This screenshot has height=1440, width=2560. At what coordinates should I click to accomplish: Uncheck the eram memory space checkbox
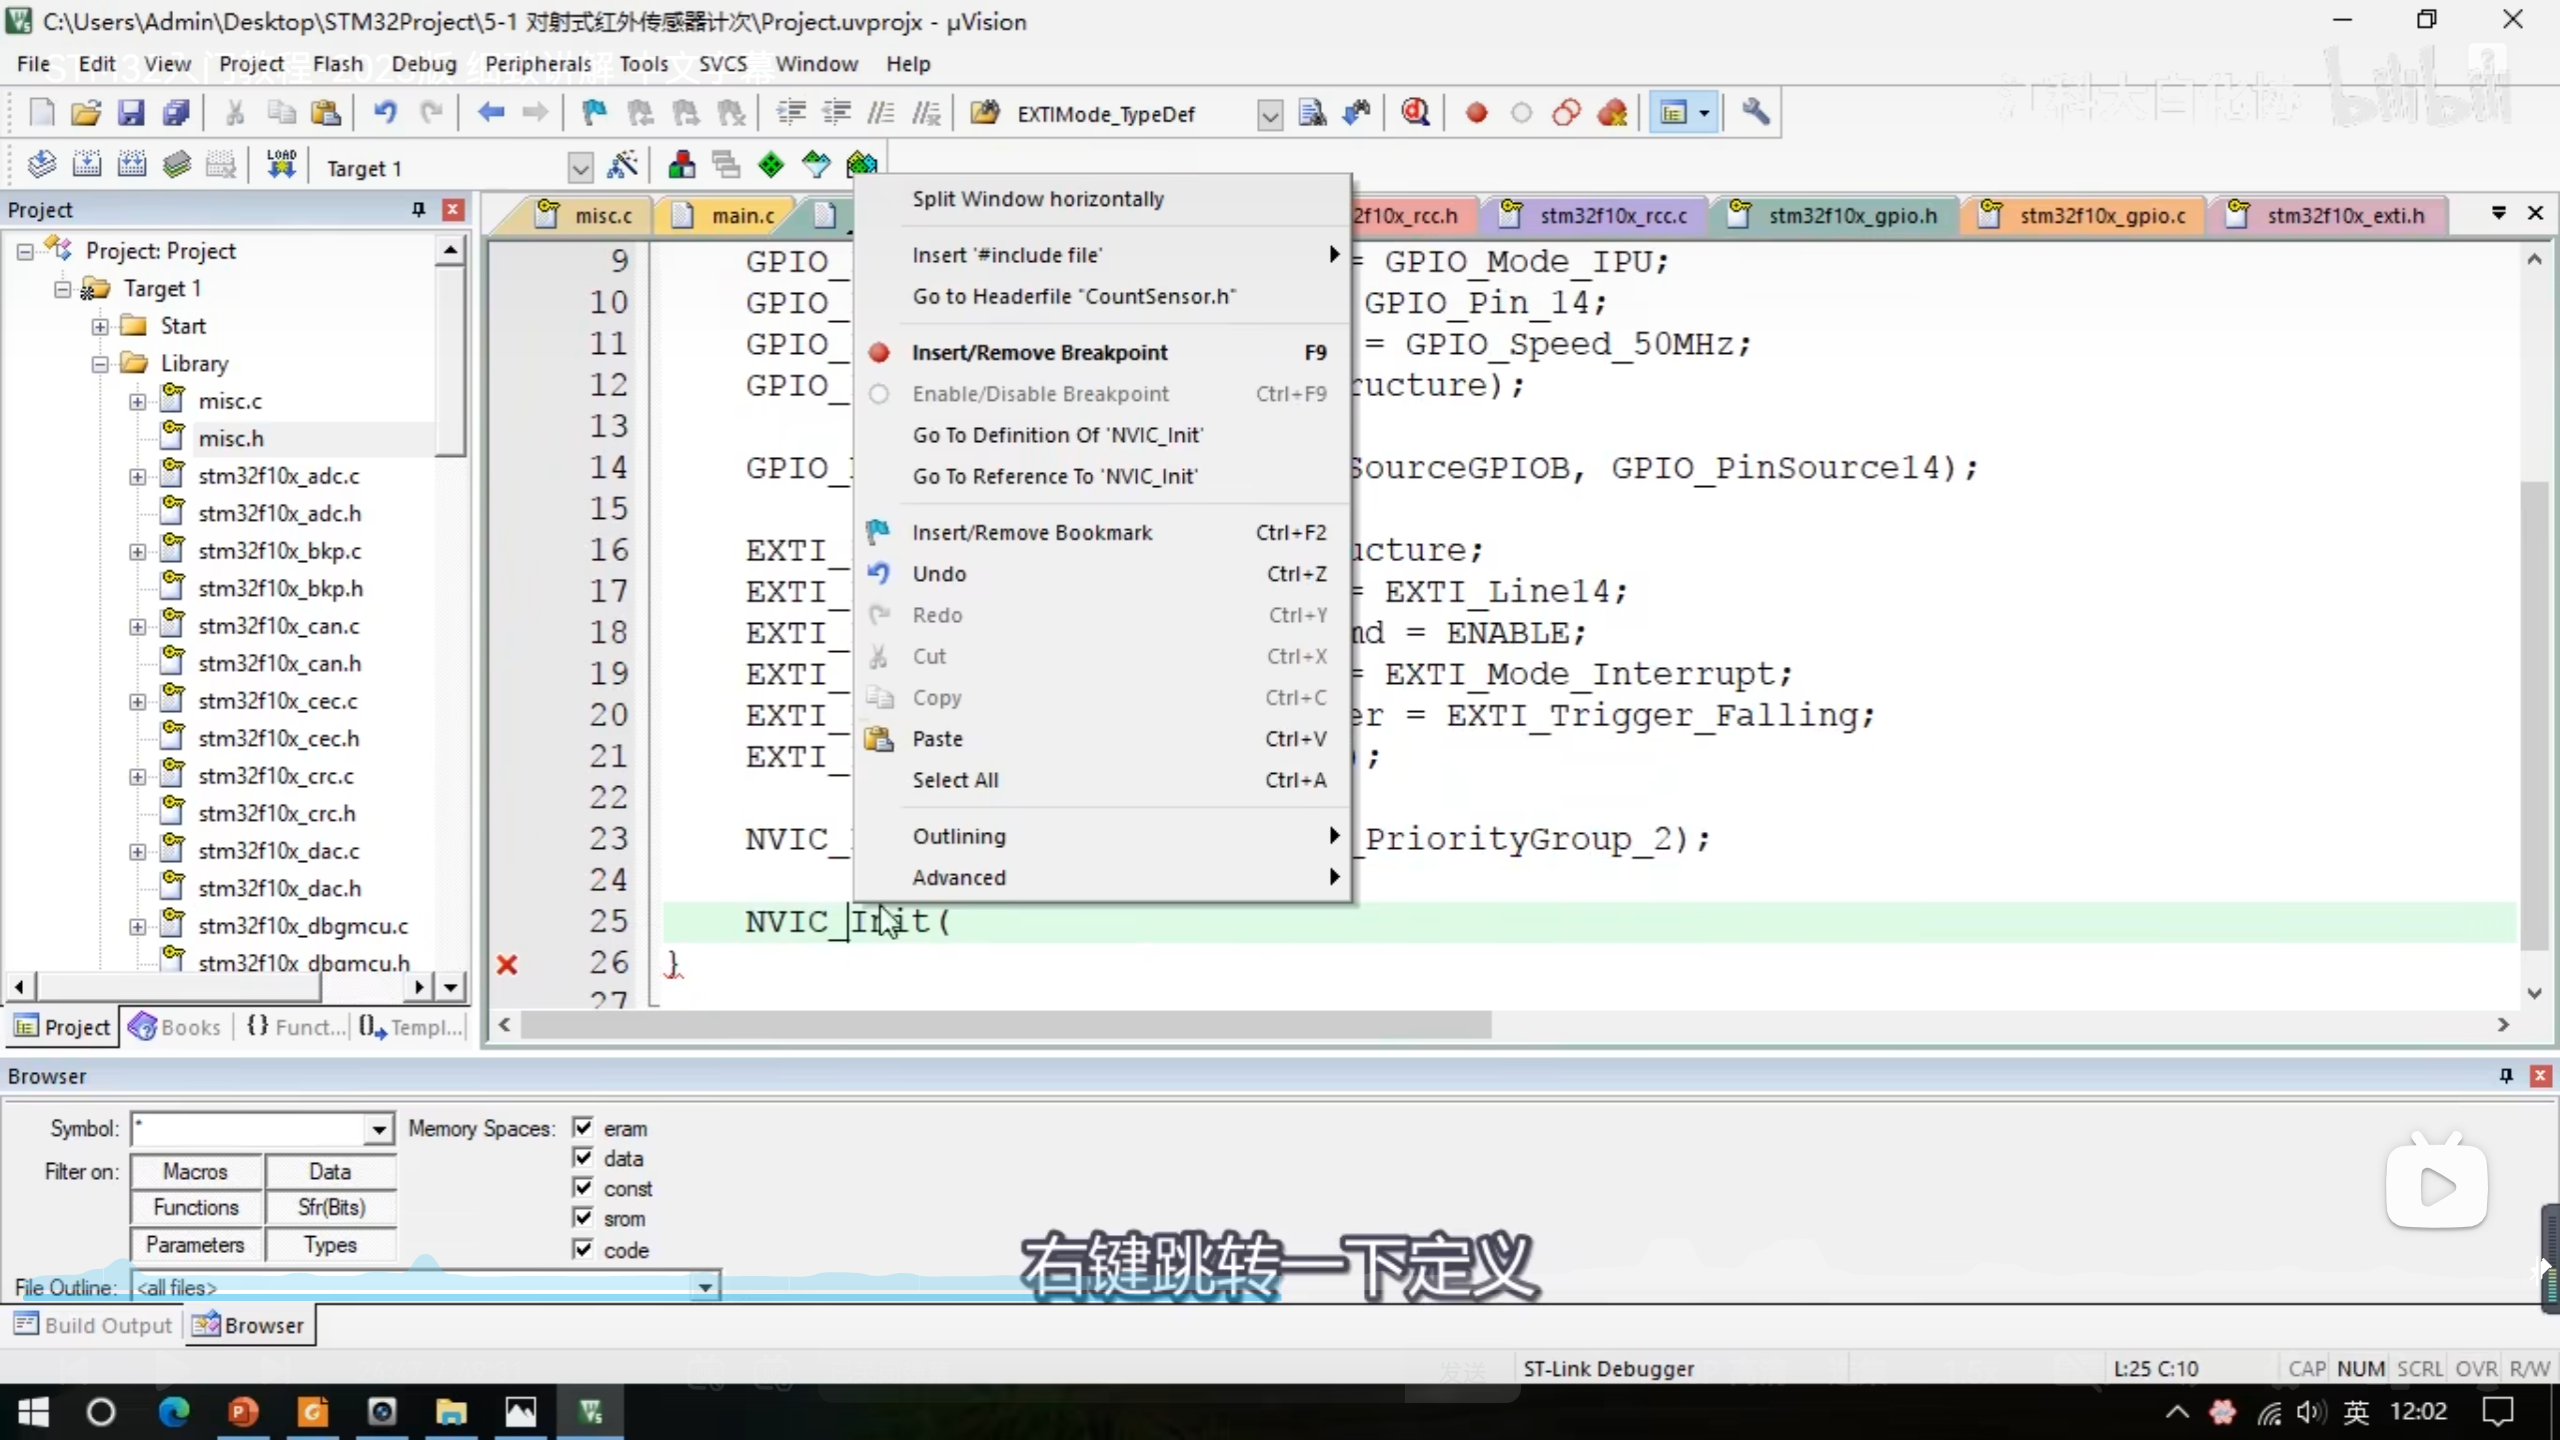tap(583, 1127)
